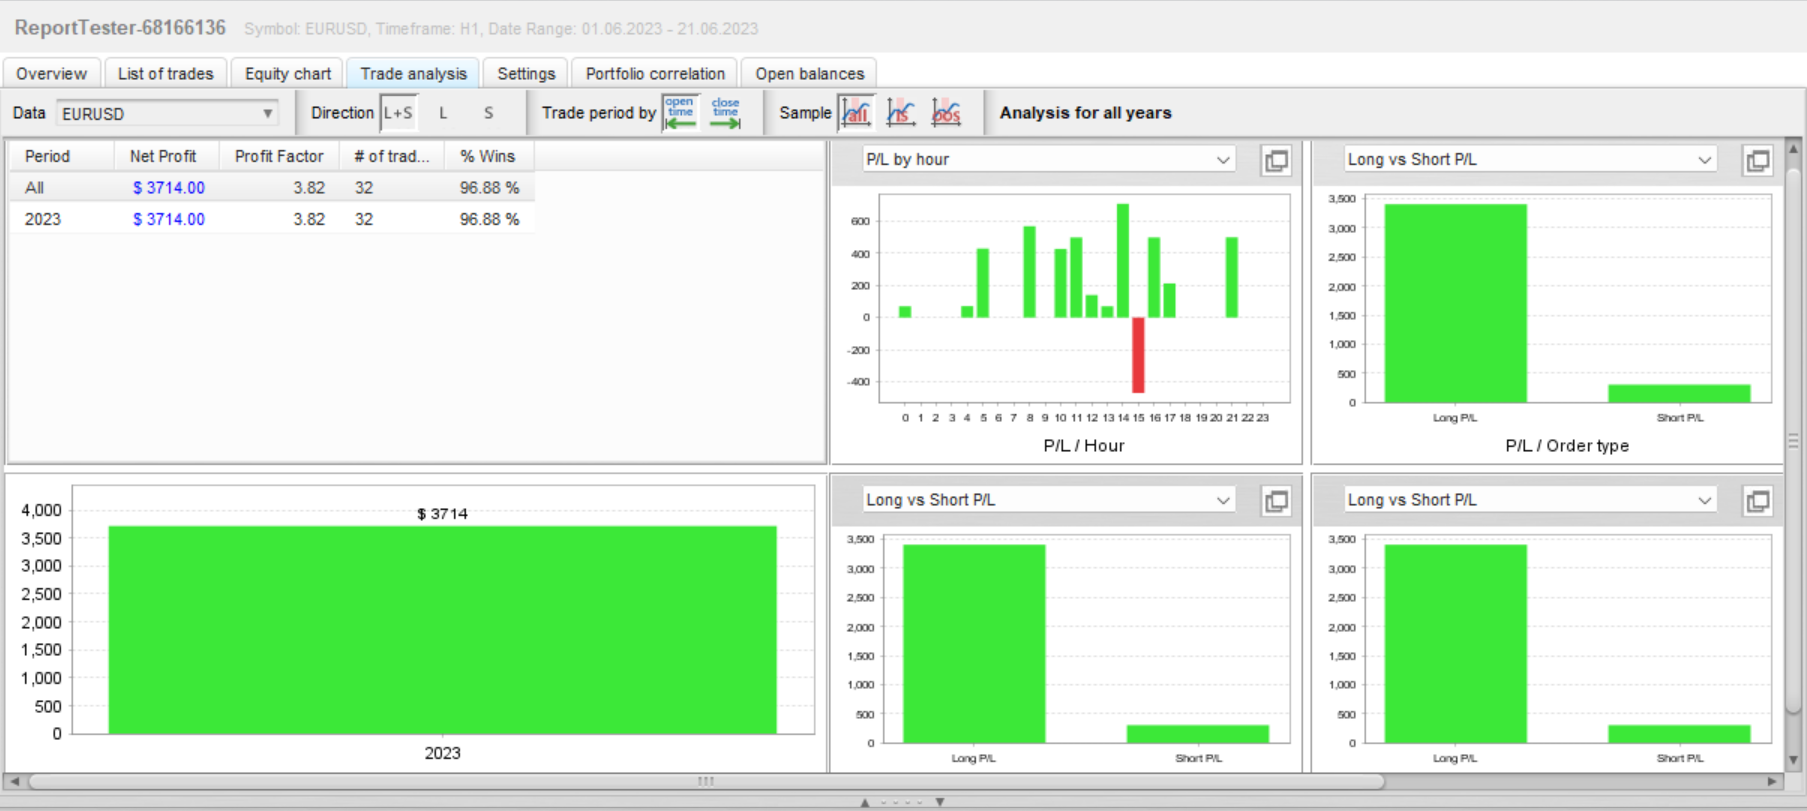Choose the out-of-sample 'oos' chart icon

(946, 113)
